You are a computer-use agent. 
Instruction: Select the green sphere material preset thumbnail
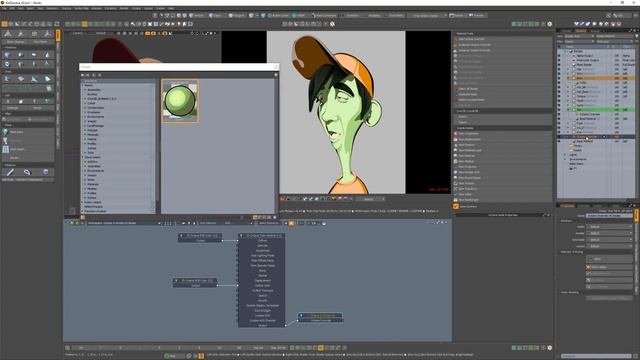coord(180,101)
